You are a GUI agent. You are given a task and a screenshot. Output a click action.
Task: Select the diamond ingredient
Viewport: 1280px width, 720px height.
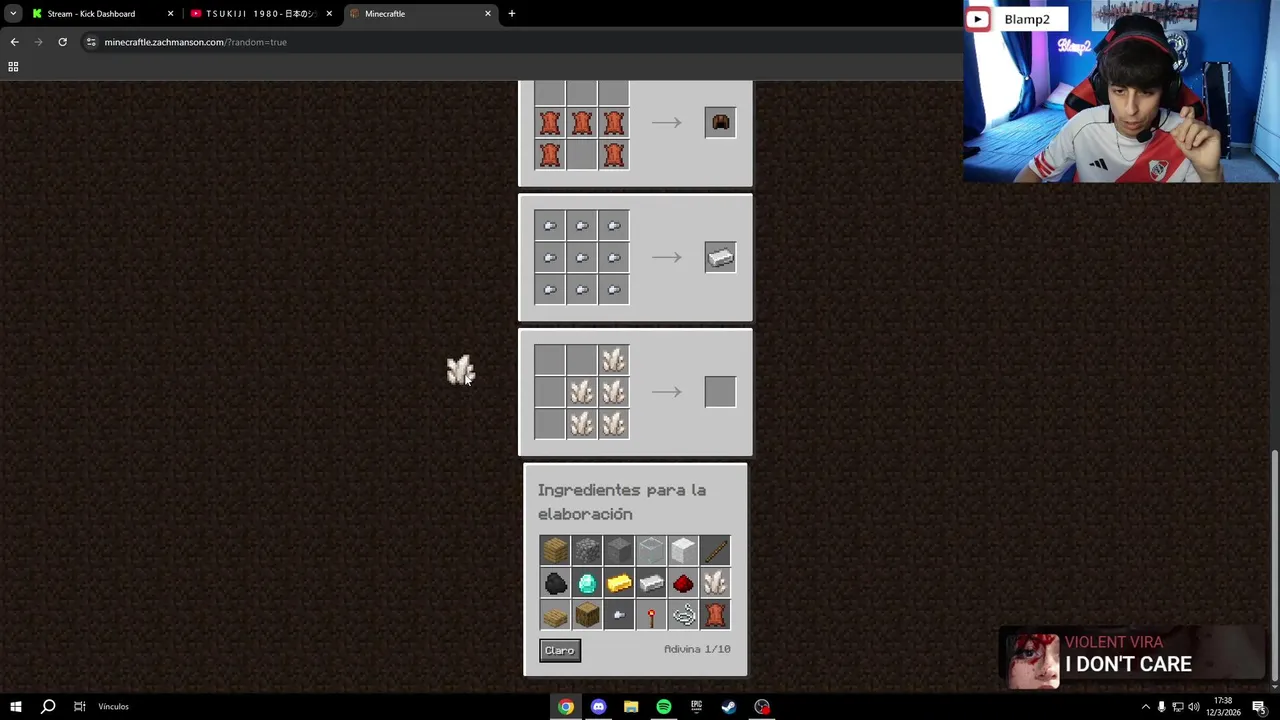[x=587, y=582]
